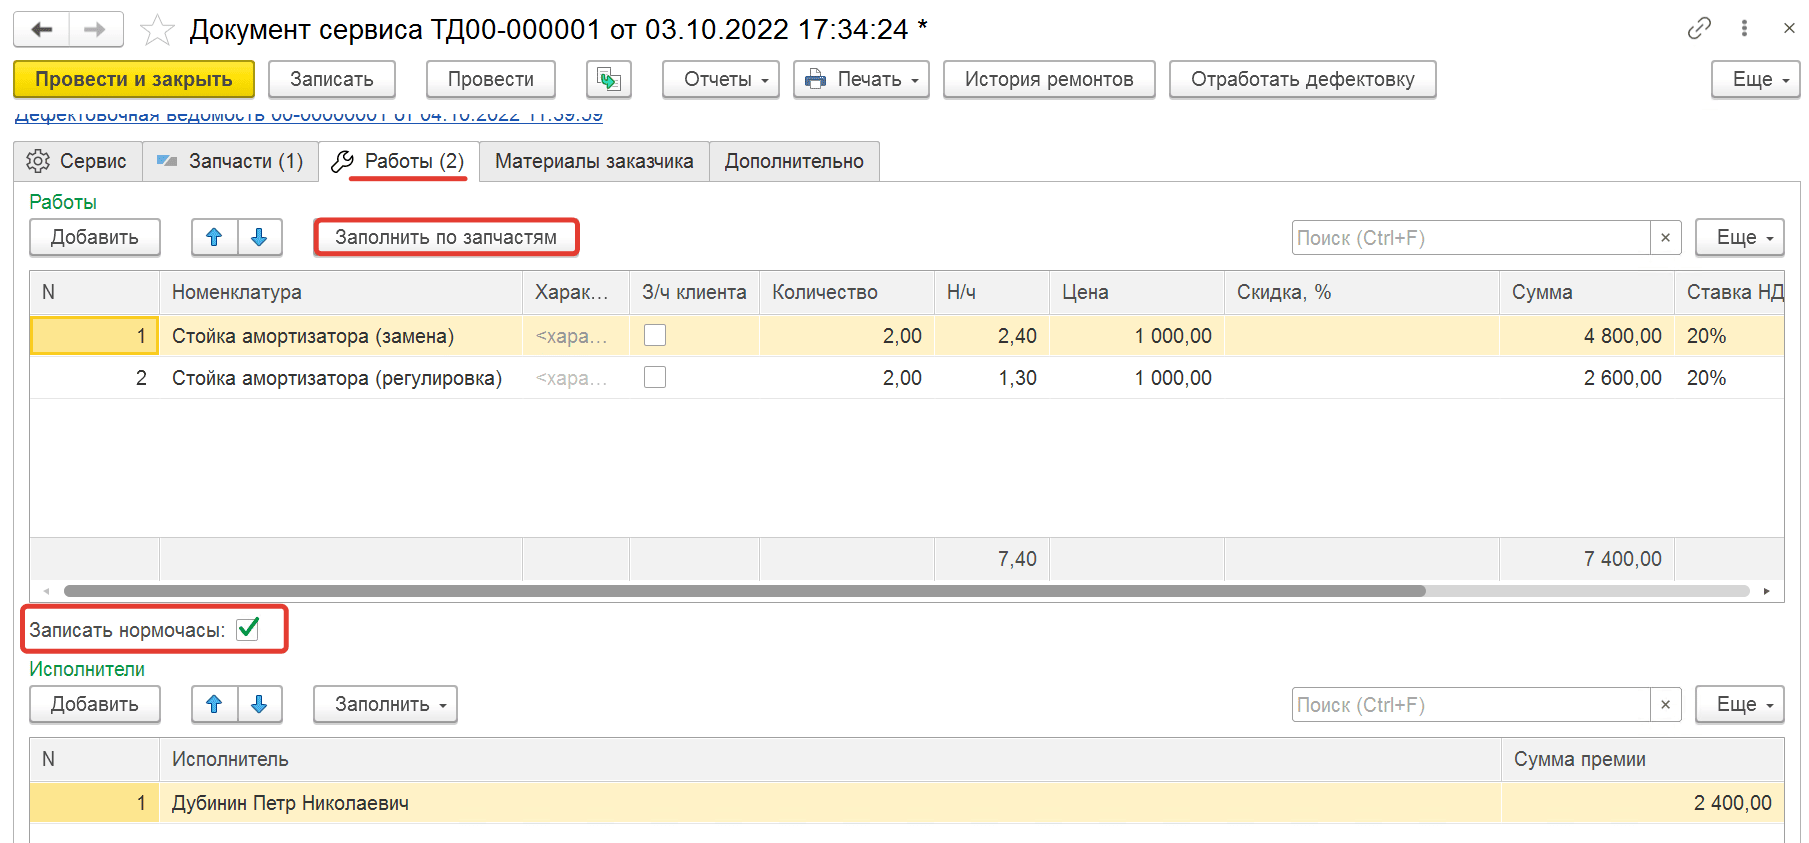Click the Сумма премии column header

(x=1643, y=759)
